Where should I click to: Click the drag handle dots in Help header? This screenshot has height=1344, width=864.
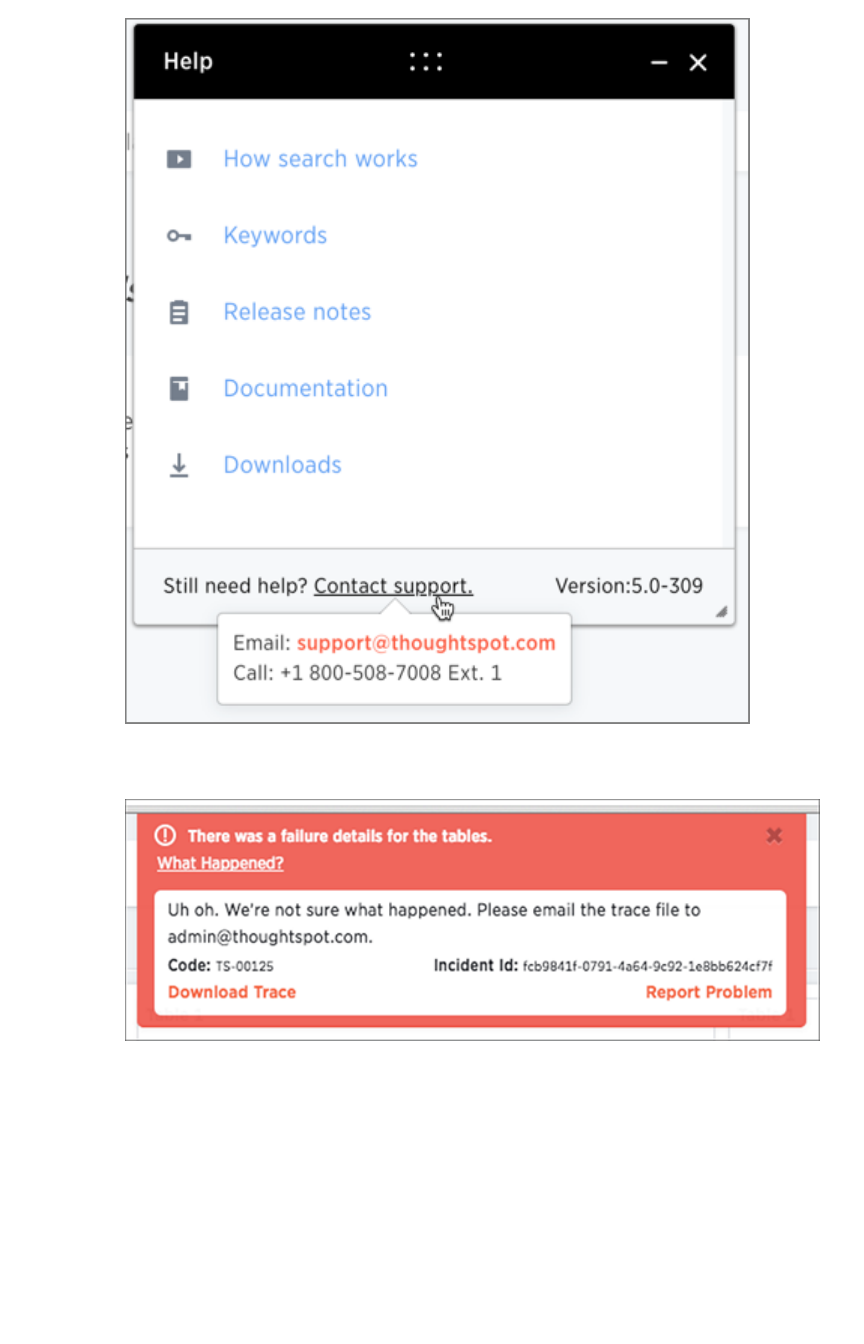pyautogui.click(x=426, y=62)
